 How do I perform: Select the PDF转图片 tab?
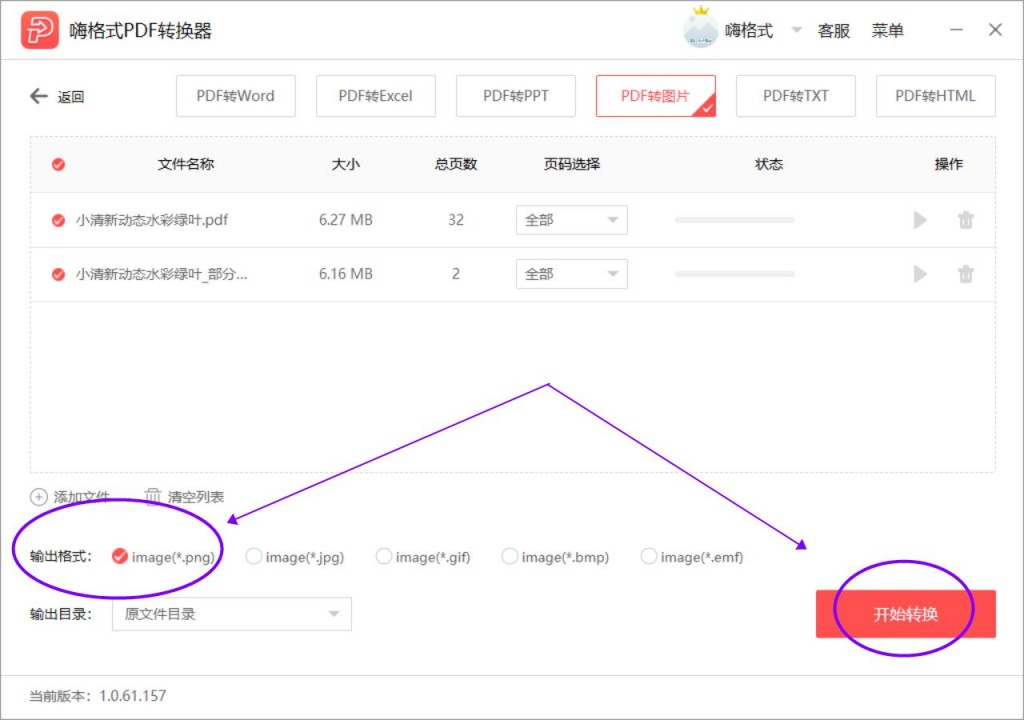pyautogui.click(x=656, y=96)
